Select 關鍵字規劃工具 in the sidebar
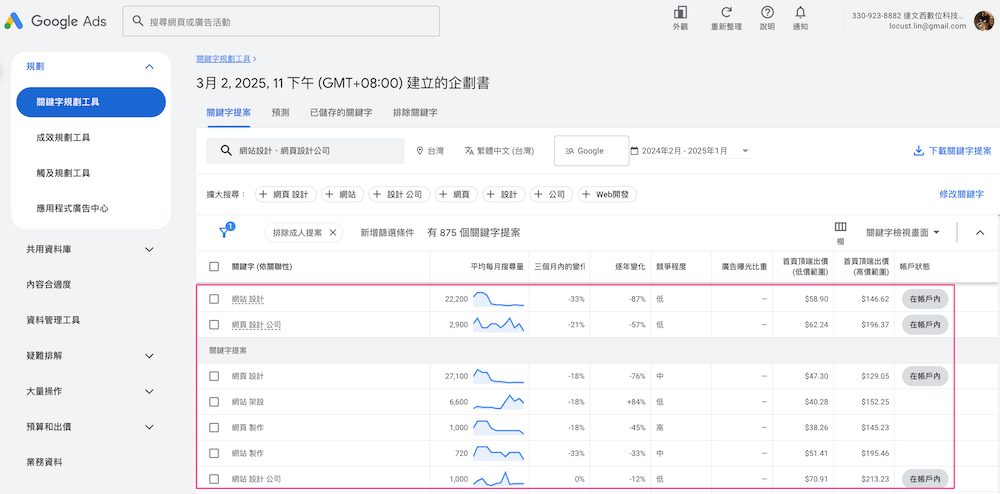This screenshot has width=1000, height=494. (x=91, y=102)
